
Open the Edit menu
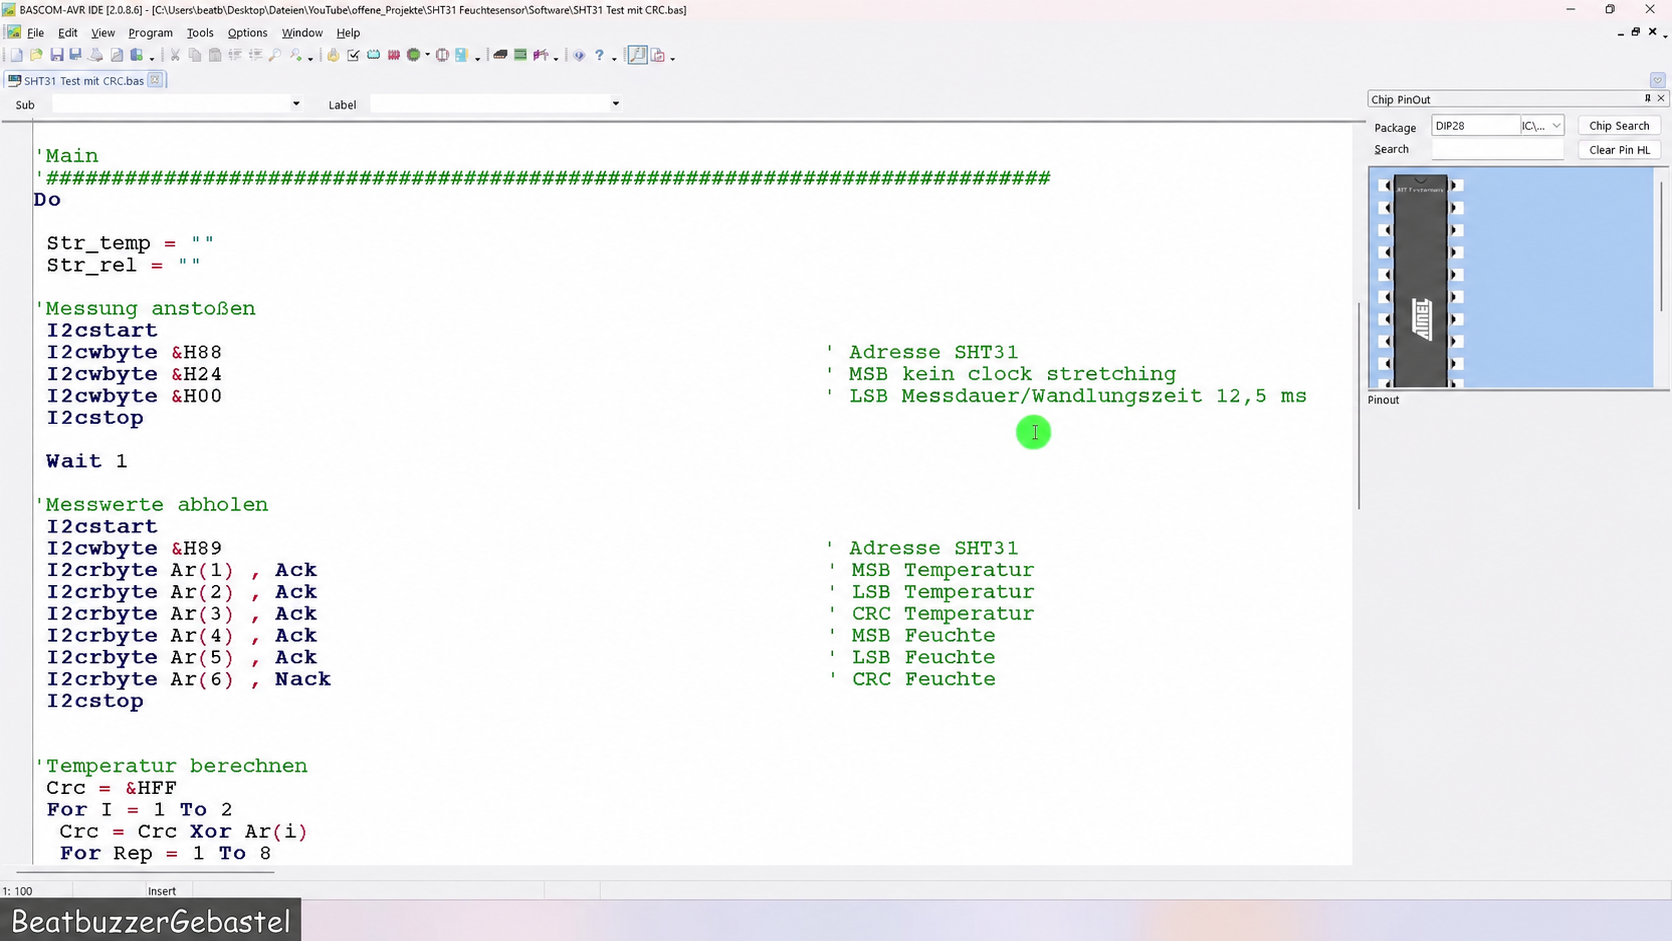[68, 33]
